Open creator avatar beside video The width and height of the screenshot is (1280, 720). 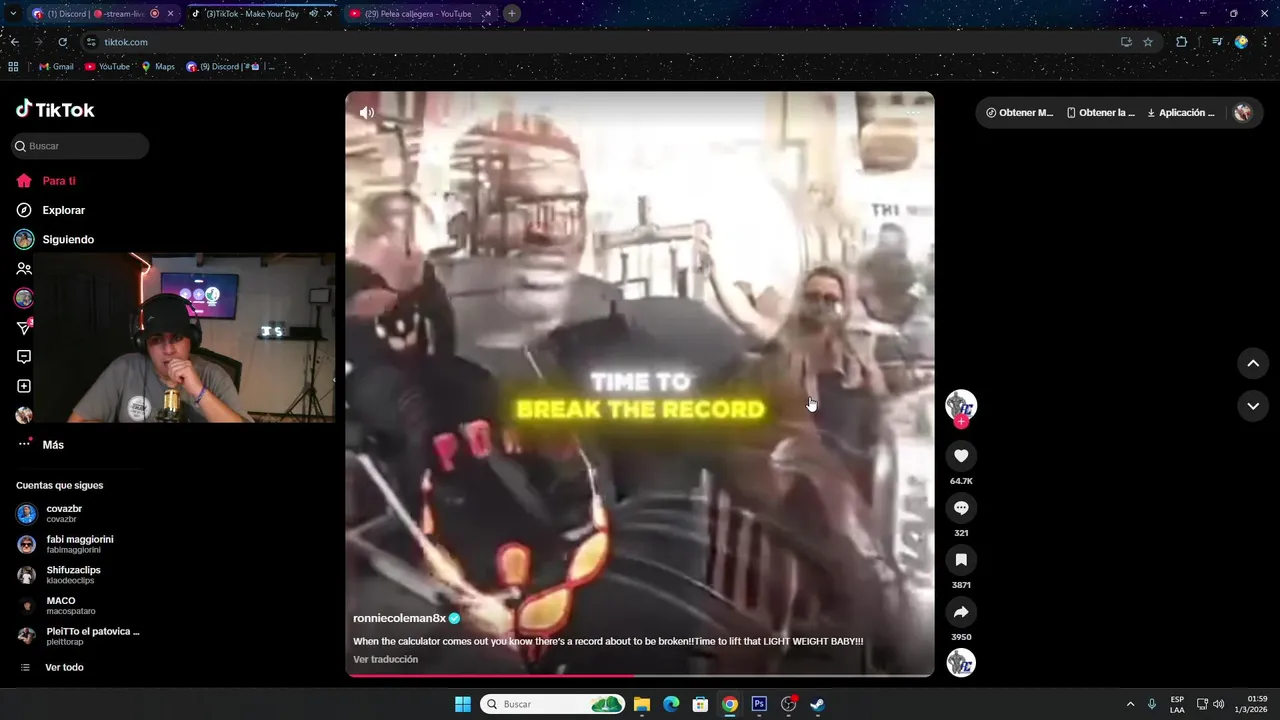click(961, 404)
